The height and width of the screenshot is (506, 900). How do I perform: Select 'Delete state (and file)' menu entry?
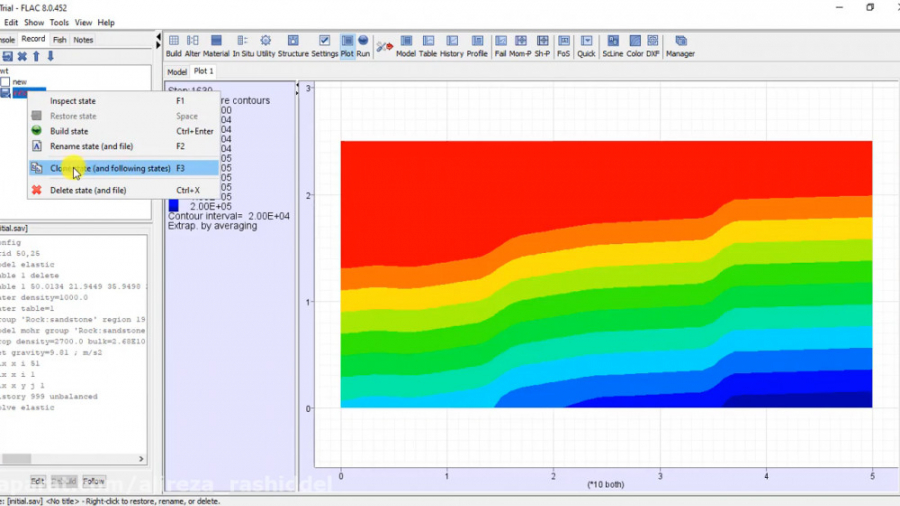(88, 190)
